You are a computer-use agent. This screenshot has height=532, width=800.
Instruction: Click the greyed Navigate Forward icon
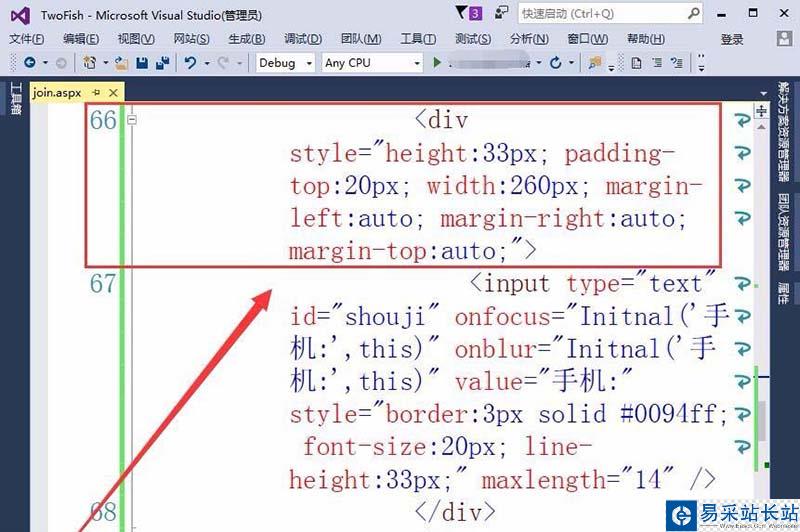[x=61, y=63]
